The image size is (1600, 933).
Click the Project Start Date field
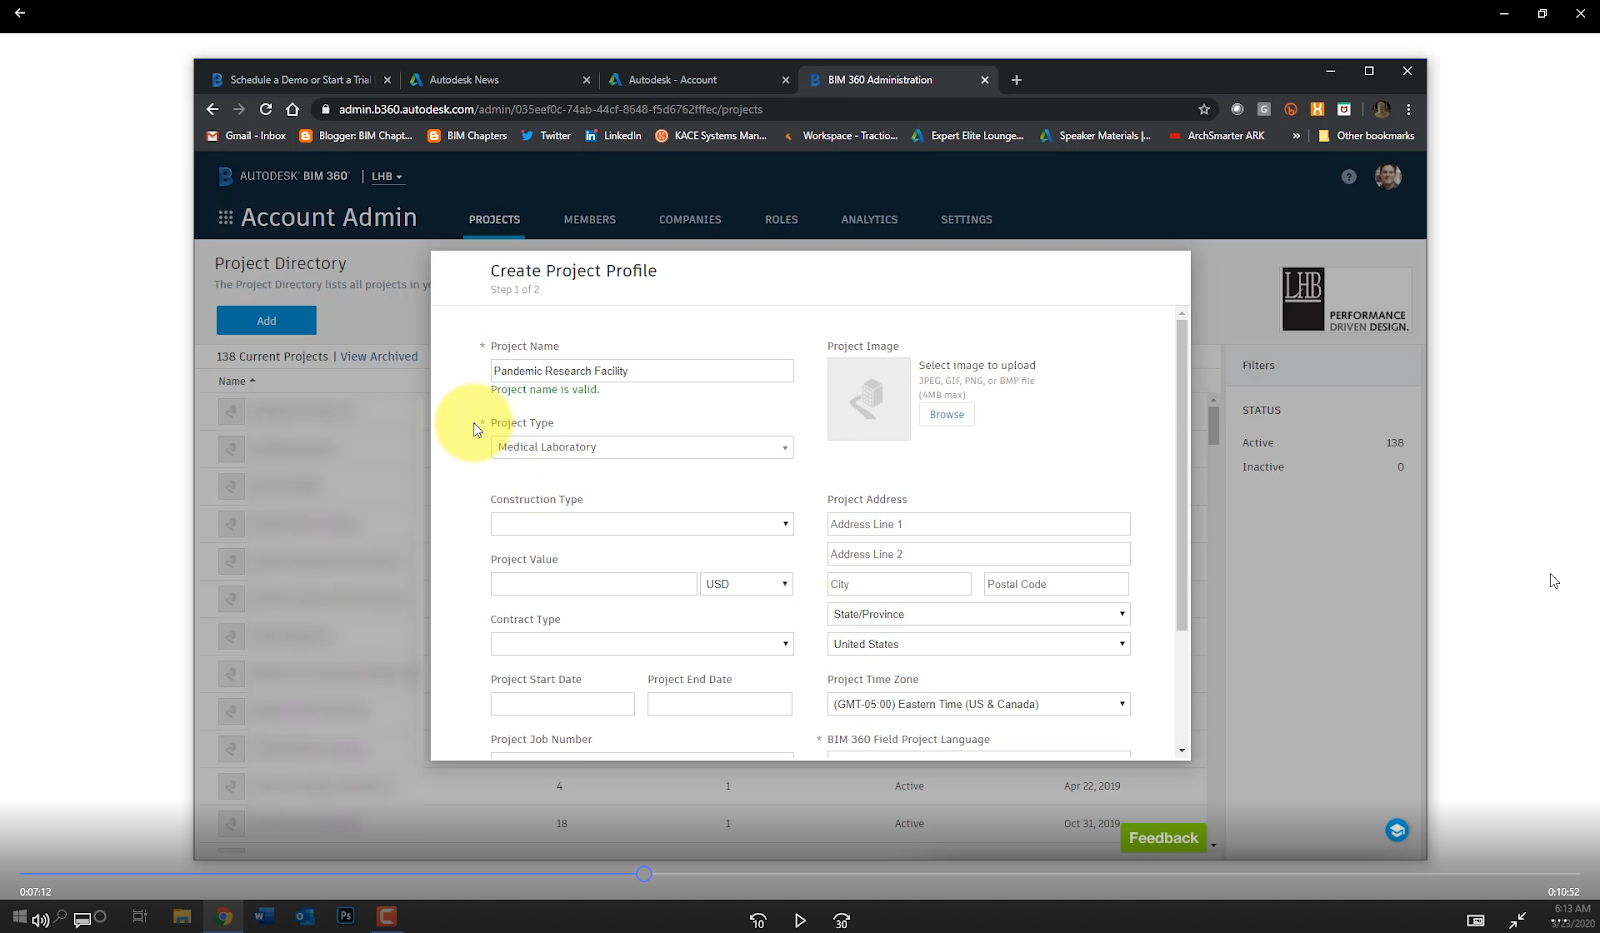pos(563,704)
